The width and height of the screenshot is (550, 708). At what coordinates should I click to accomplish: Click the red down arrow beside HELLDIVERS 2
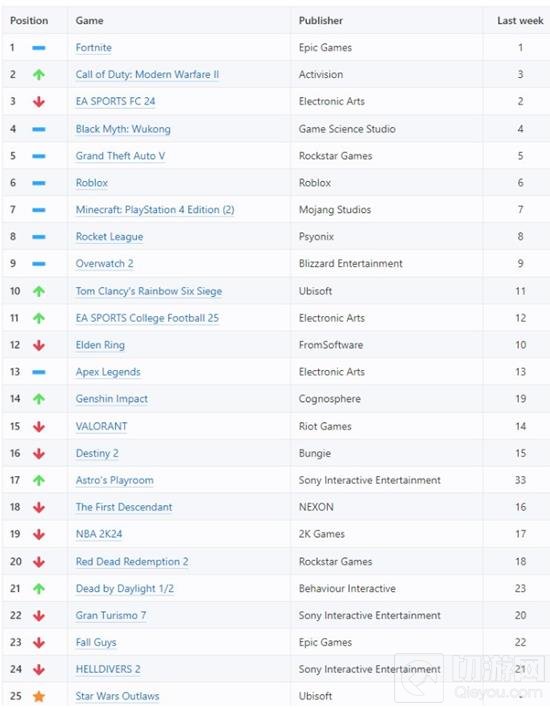(39, 669)
